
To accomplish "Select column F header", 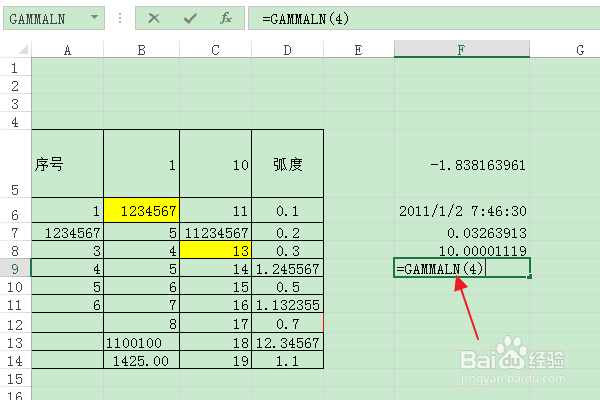I will point(462,49).
